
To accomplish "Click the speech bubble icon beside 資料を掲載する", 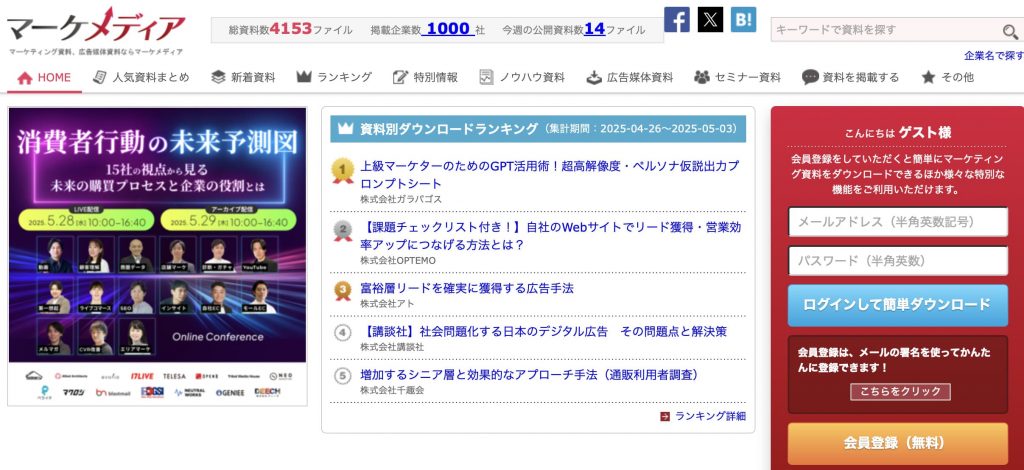I will [810, 77].
